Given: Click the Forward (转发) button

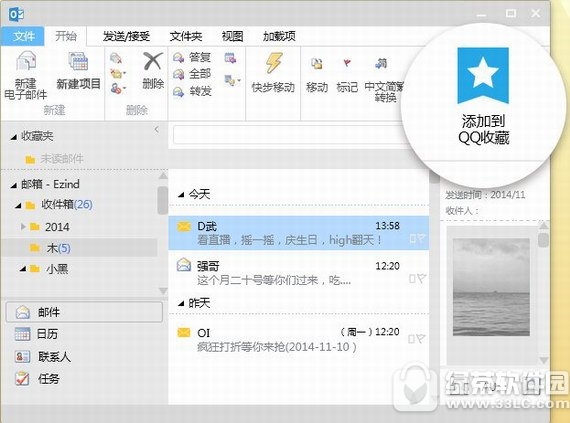Looking at the screenshot, I should coord(192,91).
